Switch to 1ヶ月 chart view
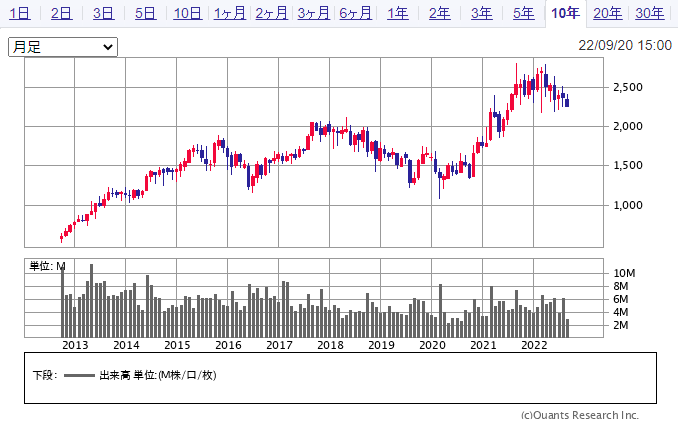 pyautogui.click(x=230, y=13)
